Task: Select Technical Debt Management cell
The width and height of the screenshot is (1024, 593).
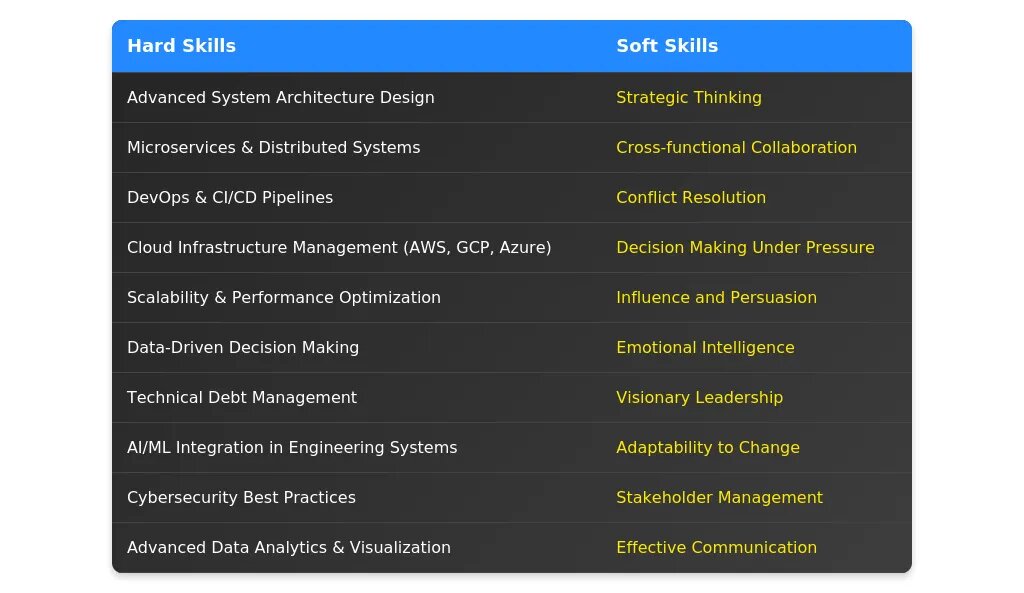Action: (241, 398)
